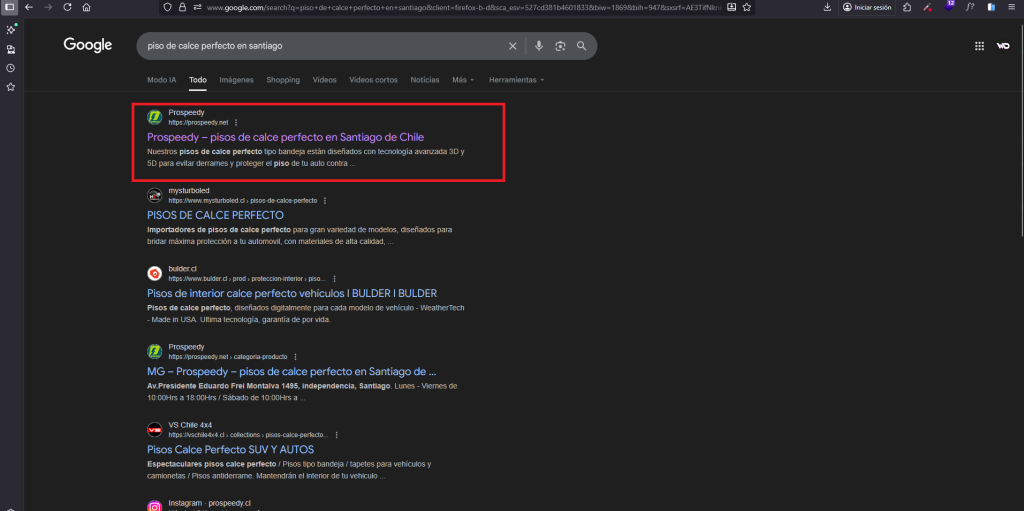
Task: Switch to the Modo IA tab
Action: (x=161, y=80)
